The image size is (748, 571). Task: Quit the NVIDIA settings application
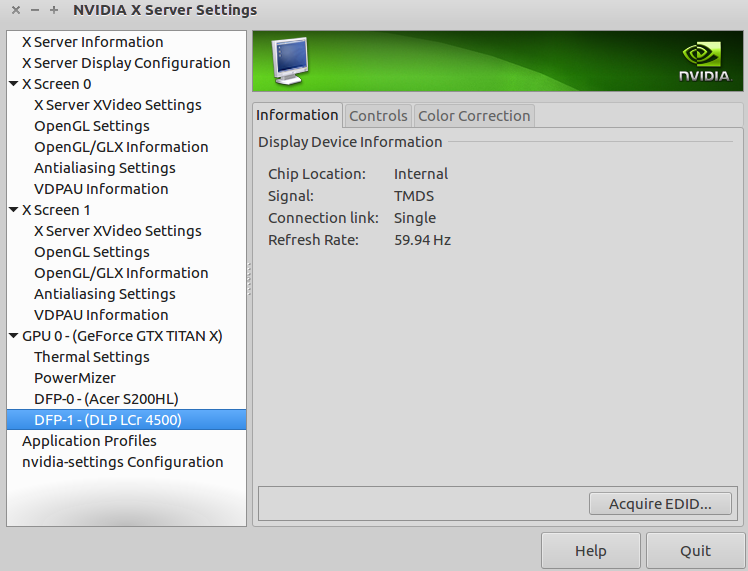(695, 551)
